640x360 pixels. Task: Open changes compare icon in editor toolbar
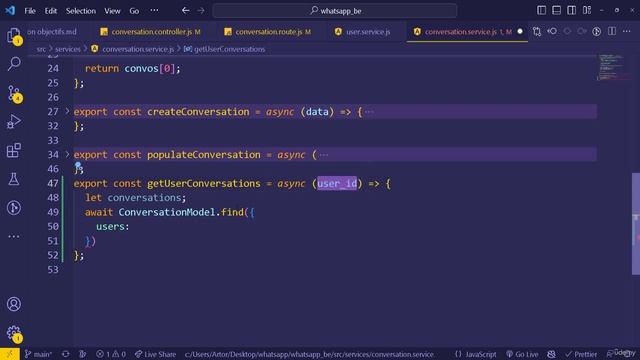[537, 31]
